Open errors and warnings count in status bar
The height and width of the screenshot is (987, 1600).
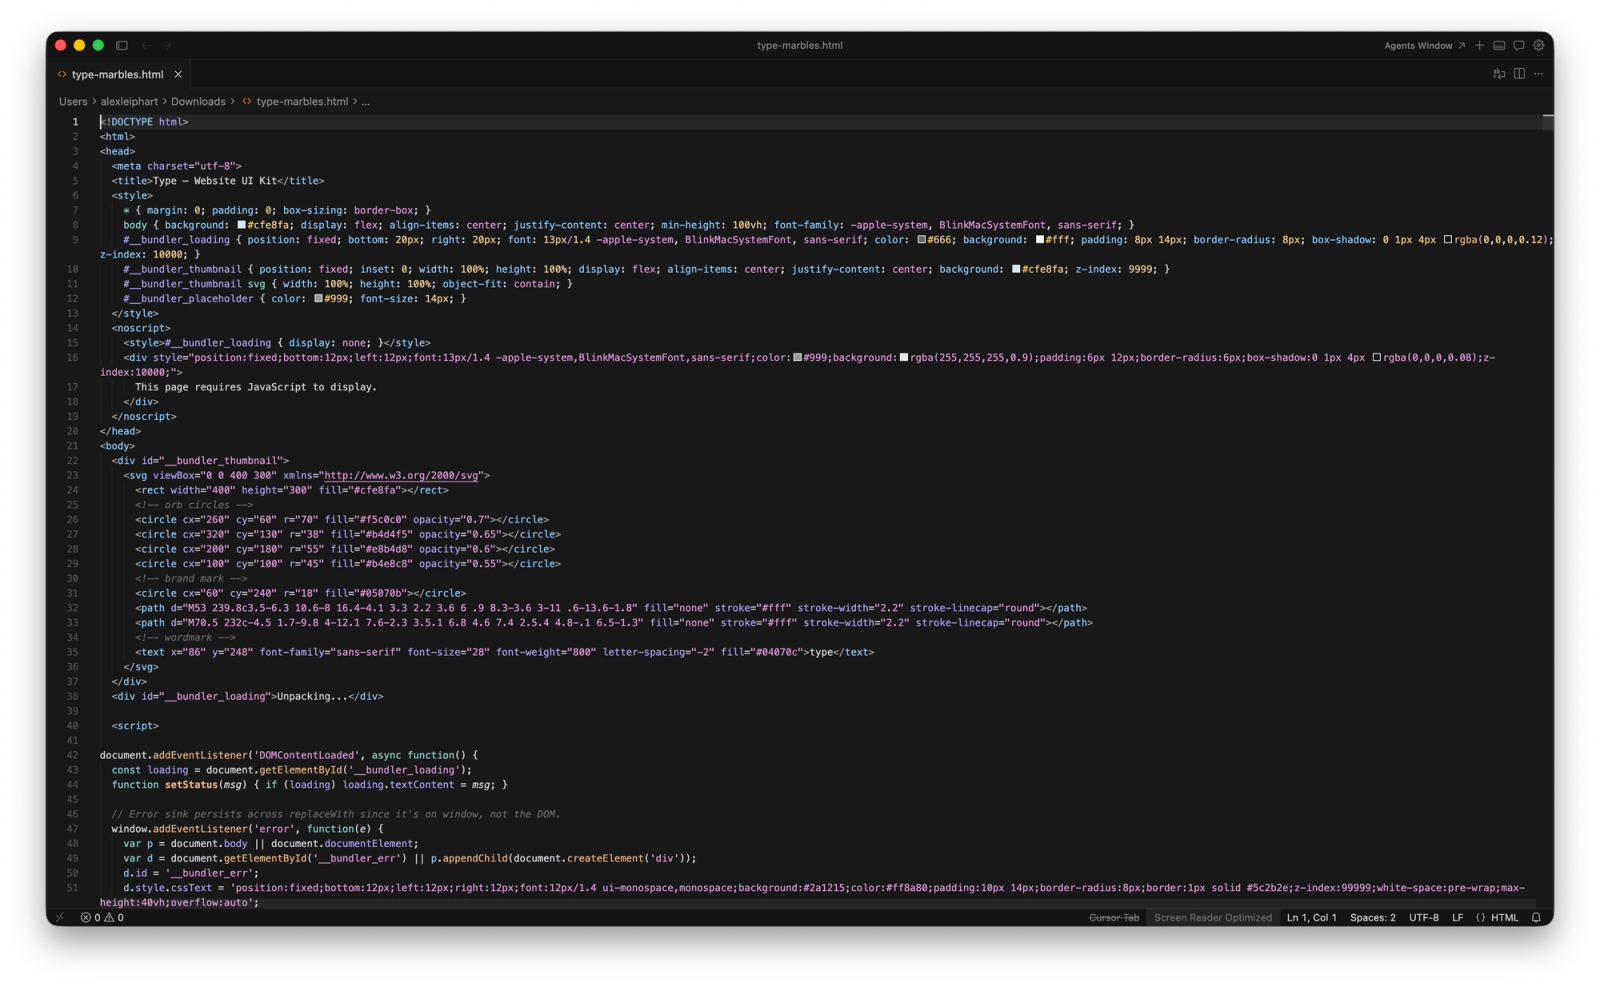tap(102, 917)
